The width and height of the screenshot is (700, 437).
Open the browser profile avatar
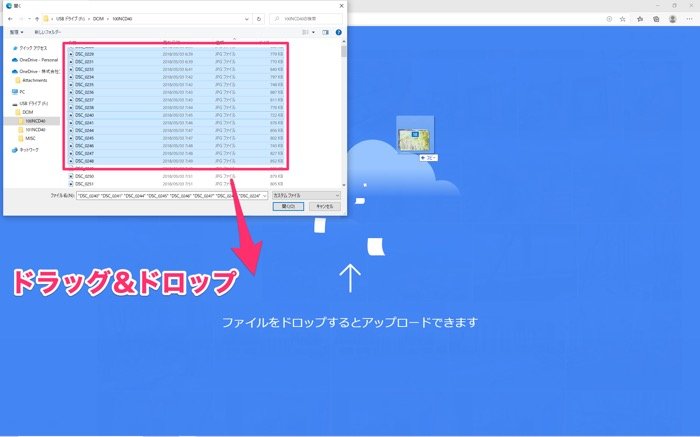673,19
